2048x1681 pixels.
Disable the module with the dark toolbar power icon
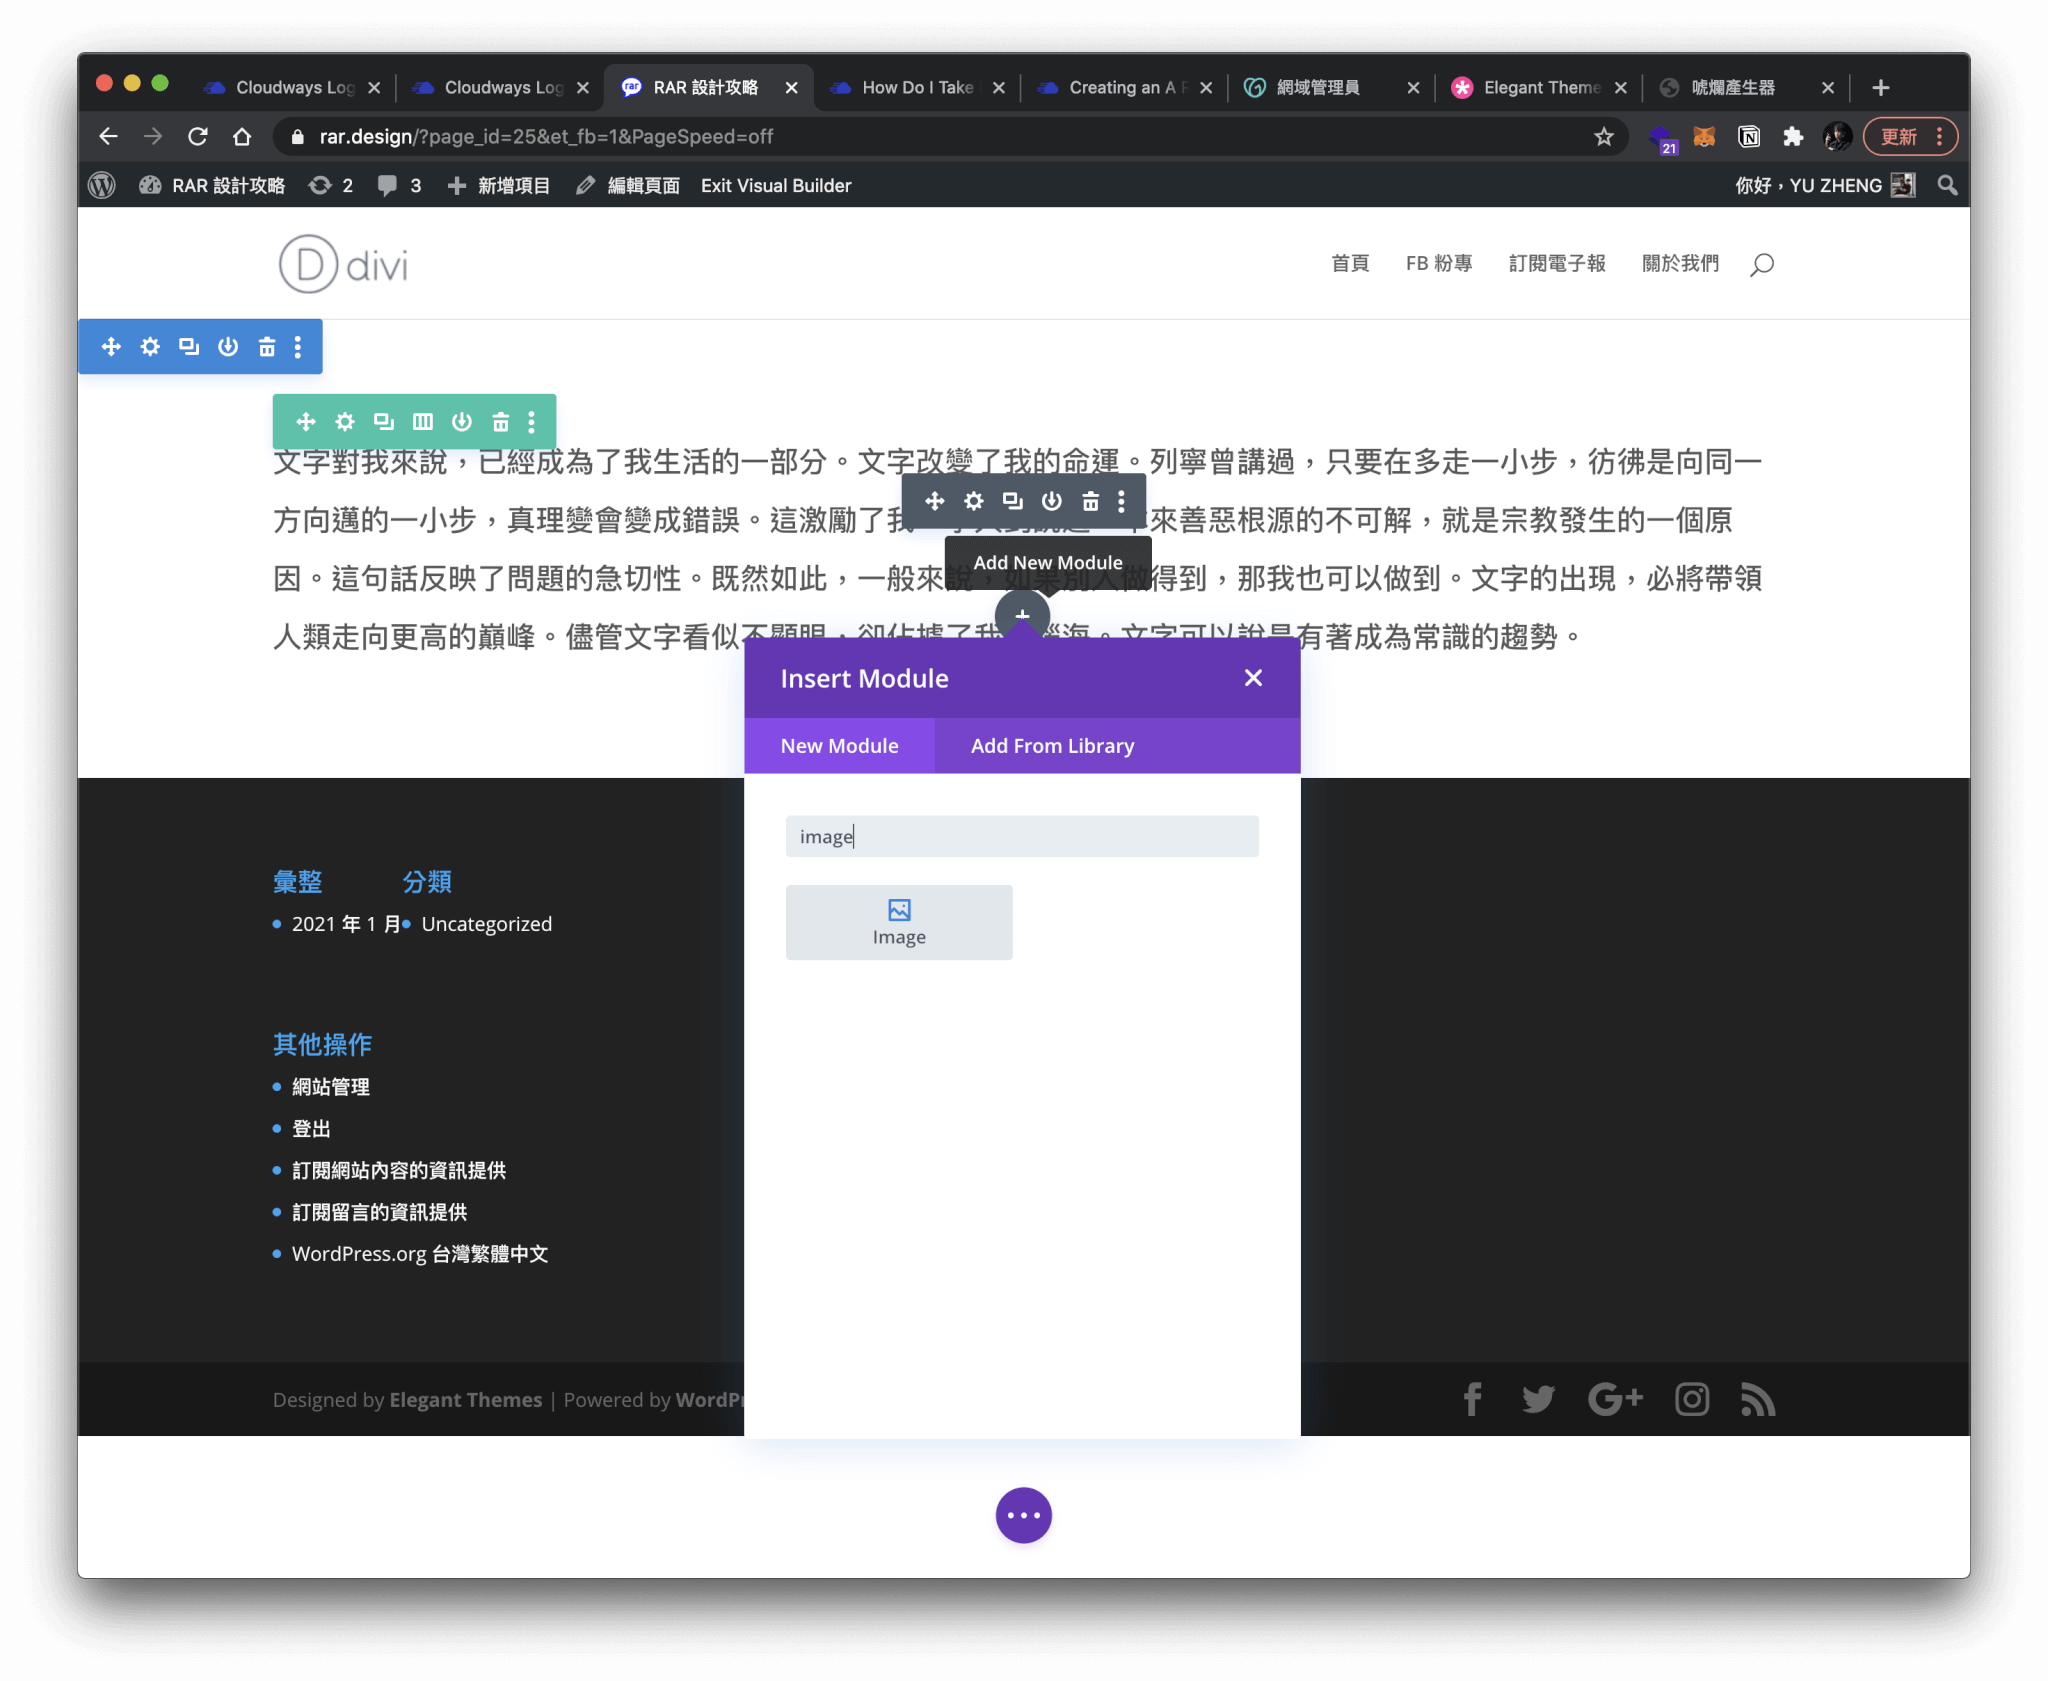point(1051,500)
